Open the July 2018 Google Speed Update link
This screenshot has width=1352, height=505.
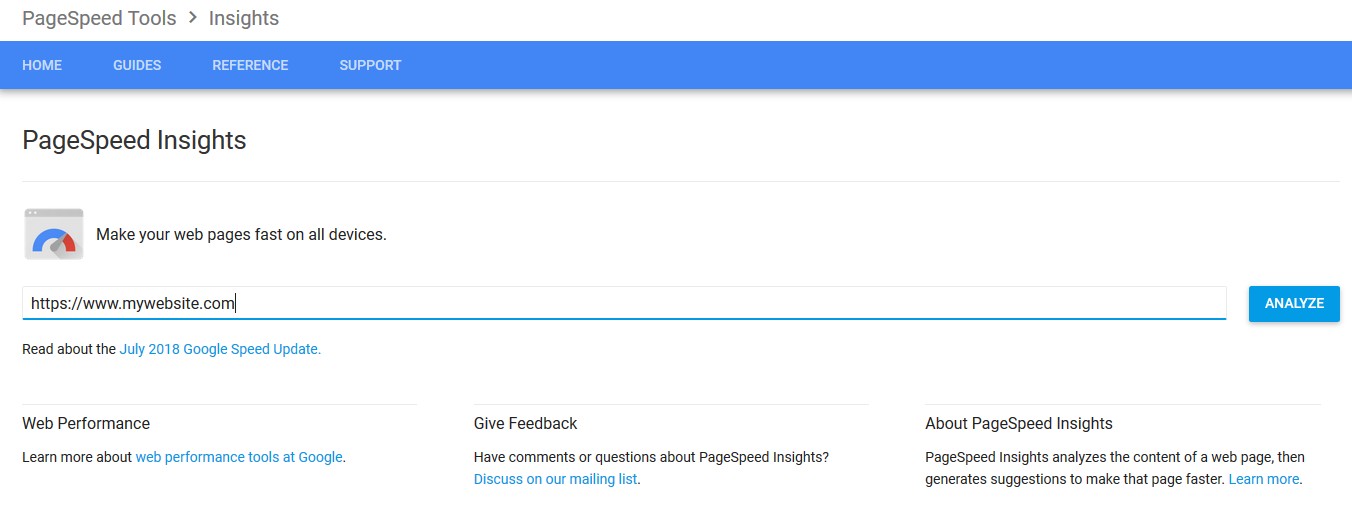click(220, 349)
